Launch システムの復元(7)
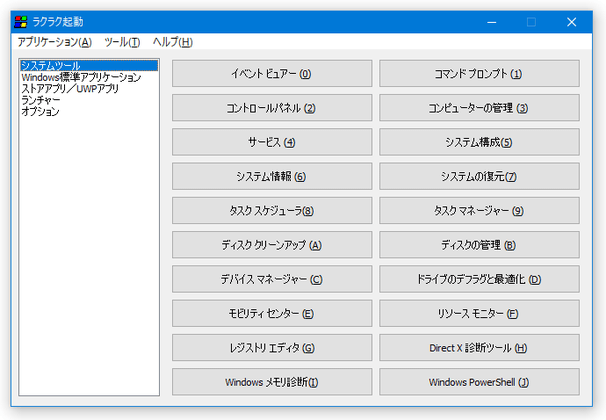 (x=479, y=176)
